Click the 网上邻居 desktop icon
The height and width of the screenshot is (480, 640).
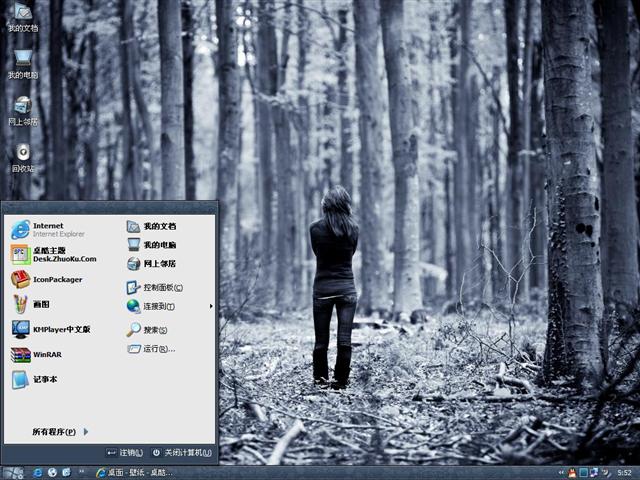click(23, 111)
